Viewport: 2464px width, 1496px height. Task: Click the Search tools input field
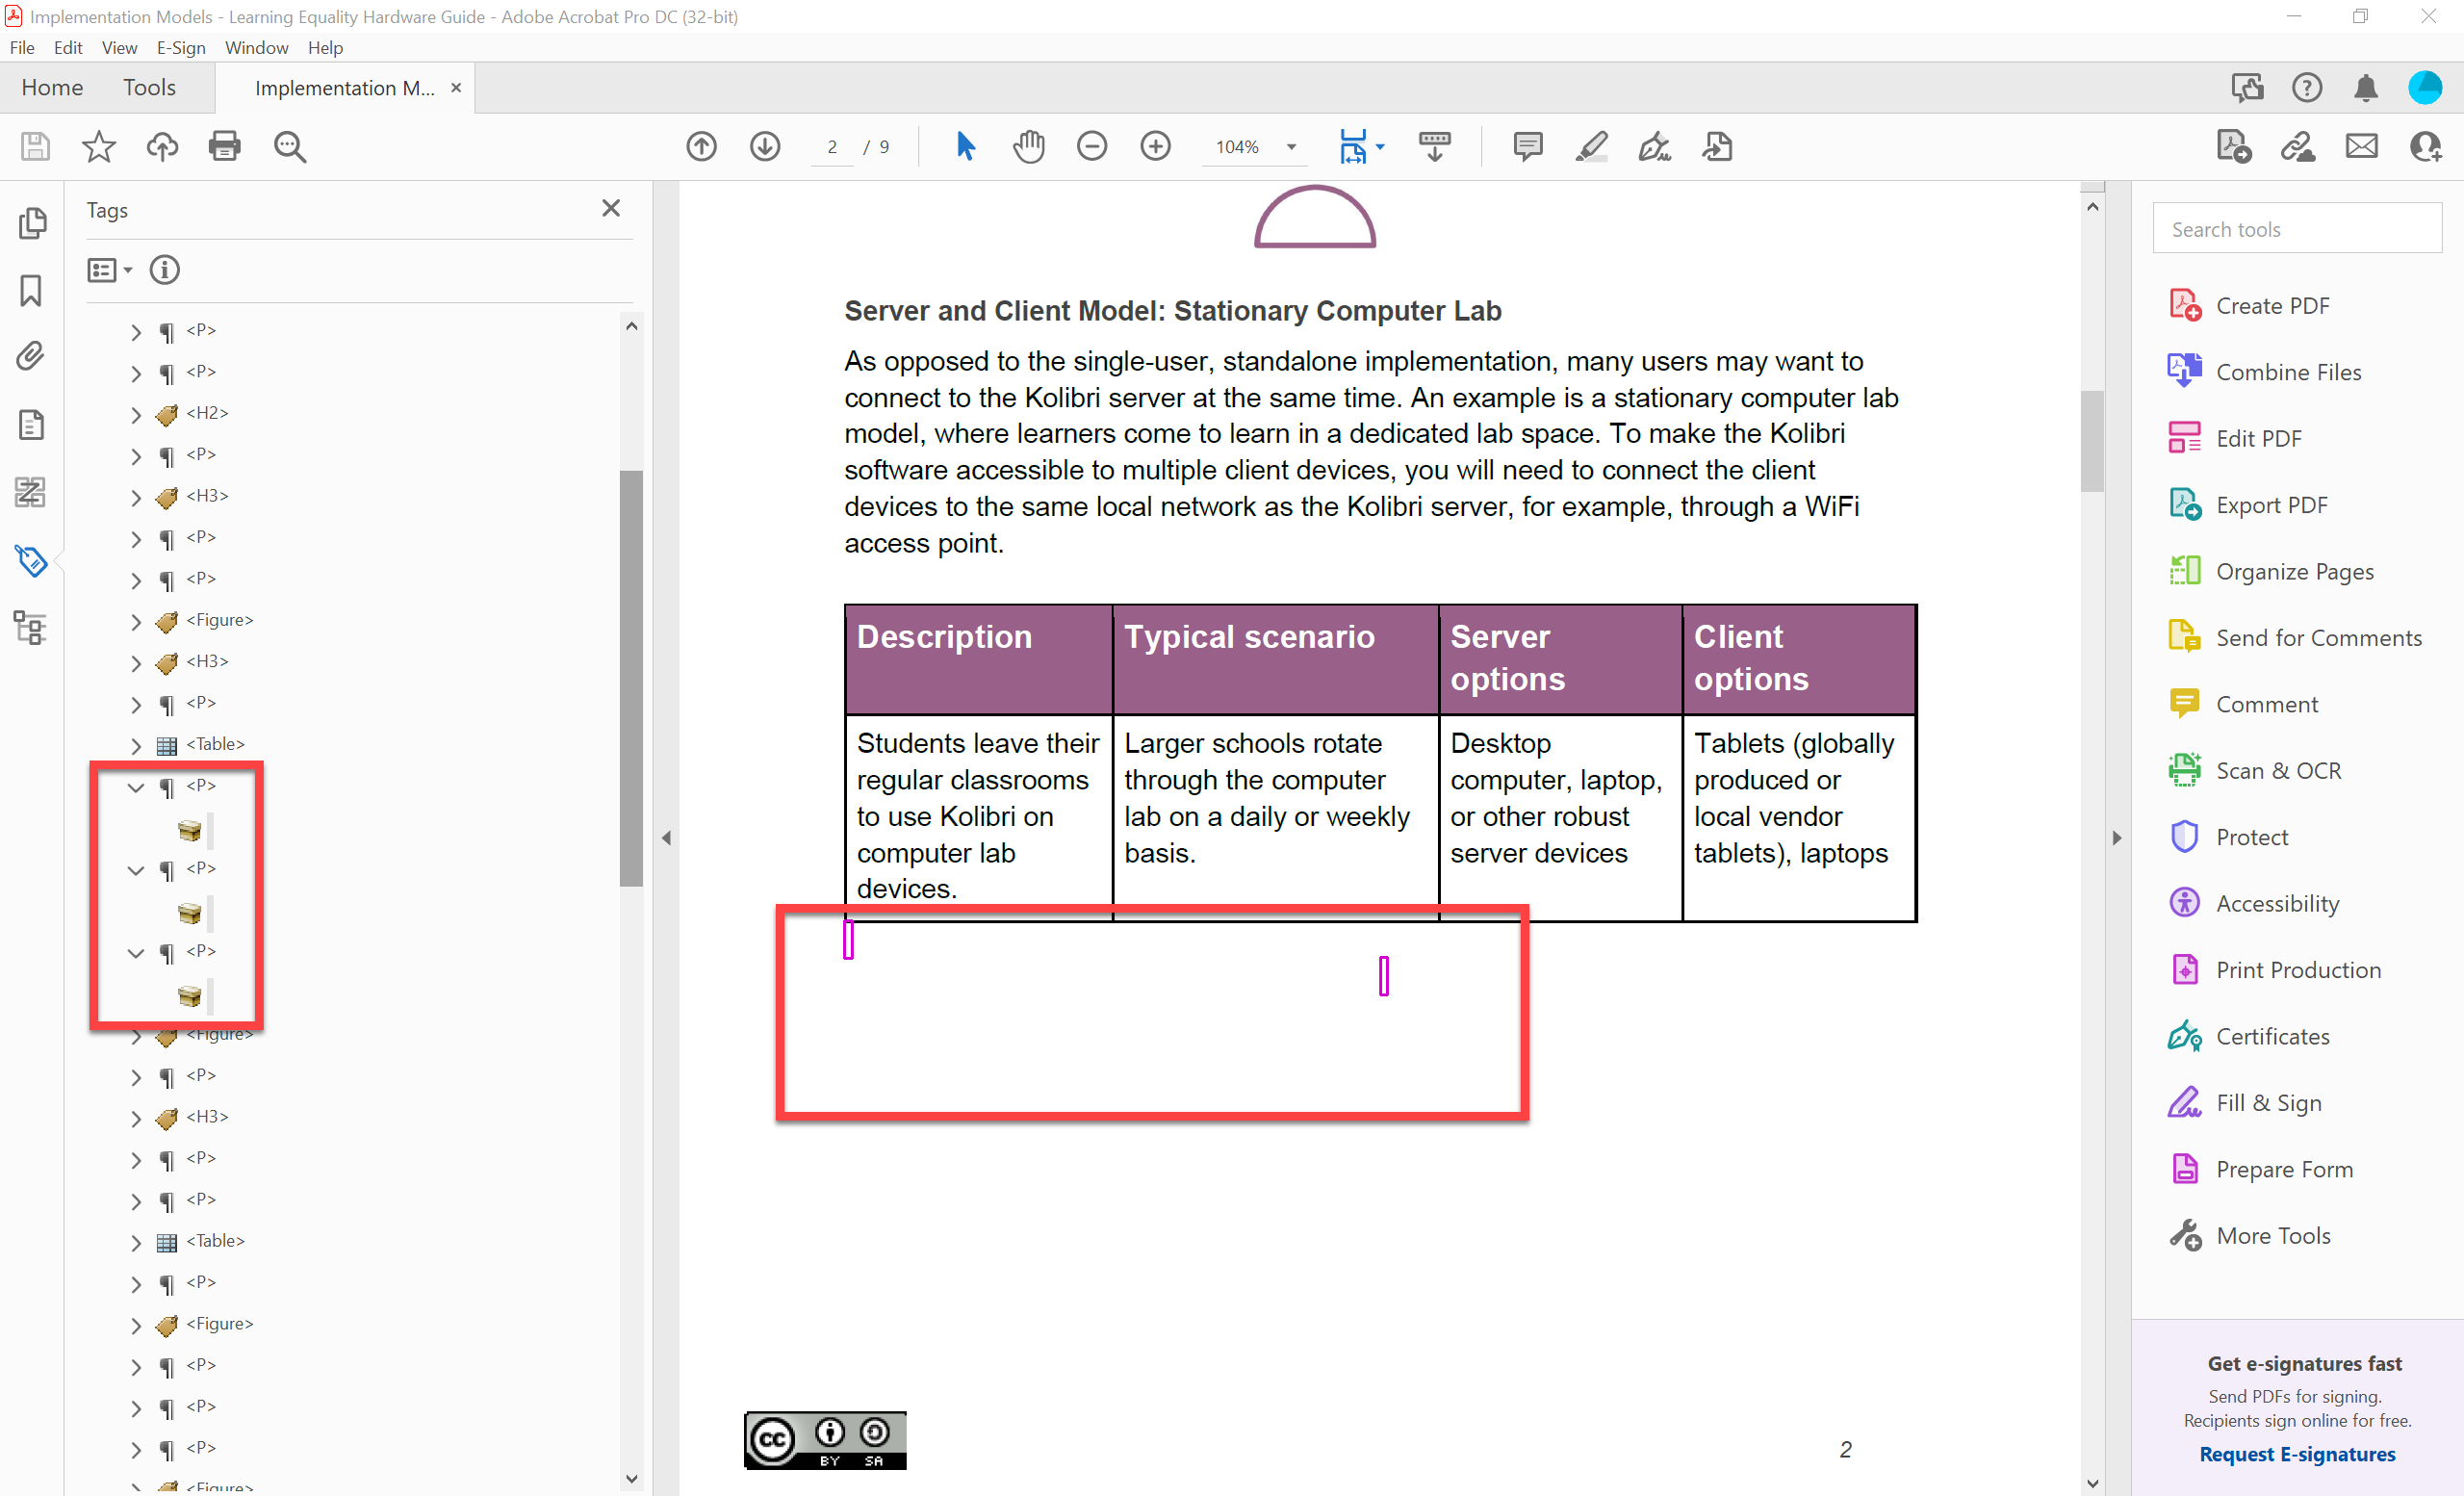[x=2296, y=229]
